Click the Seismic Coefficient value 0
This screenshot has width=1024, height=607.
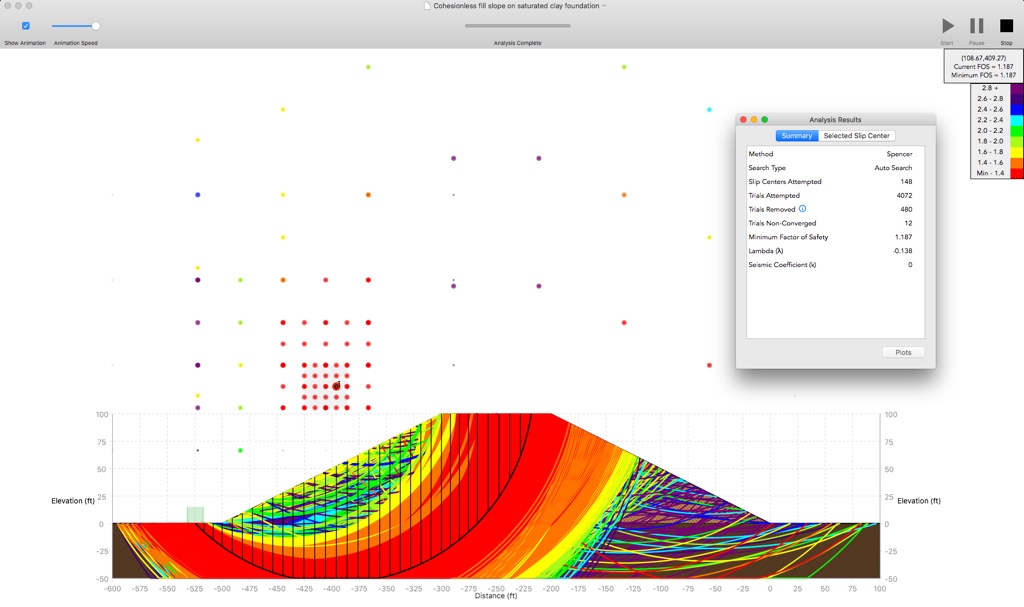pyautogui.click(x=910, y=265)
